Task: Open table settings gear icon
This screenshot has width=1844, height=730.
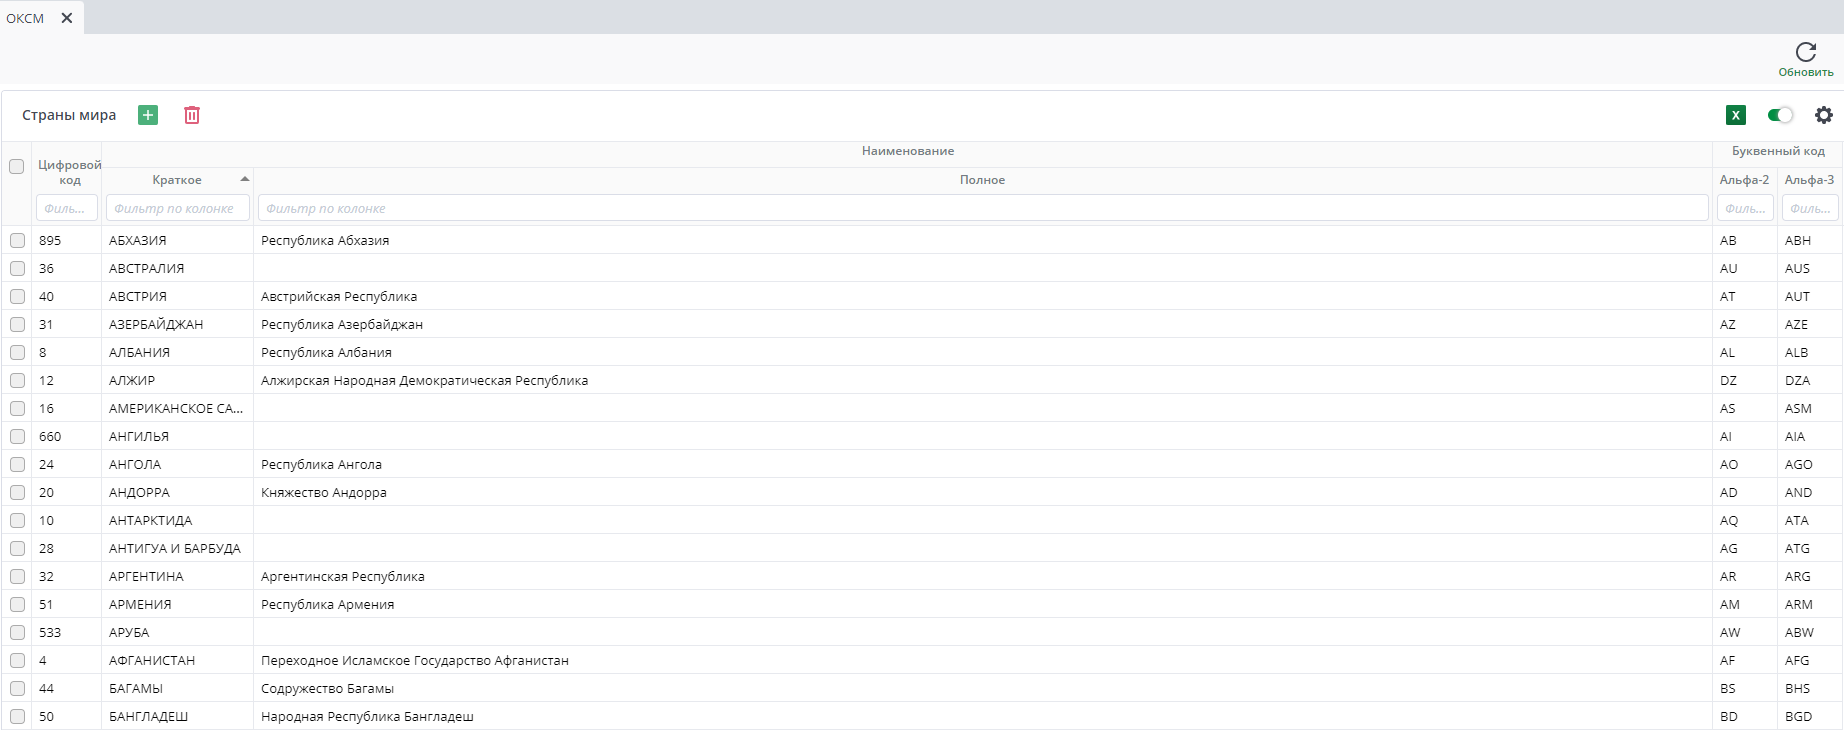Action: (1824, 115)
